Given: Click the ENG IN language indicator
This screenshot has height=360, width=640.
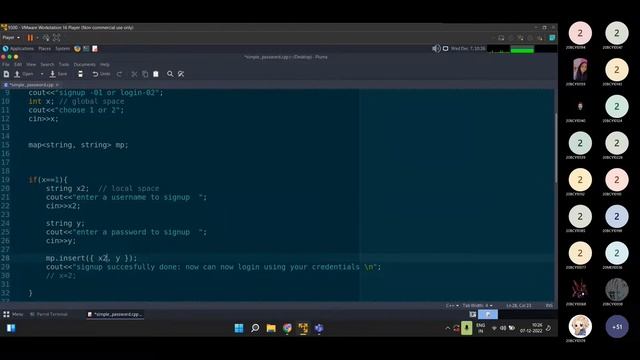Looking at the screenshot, I should [480, 328].
